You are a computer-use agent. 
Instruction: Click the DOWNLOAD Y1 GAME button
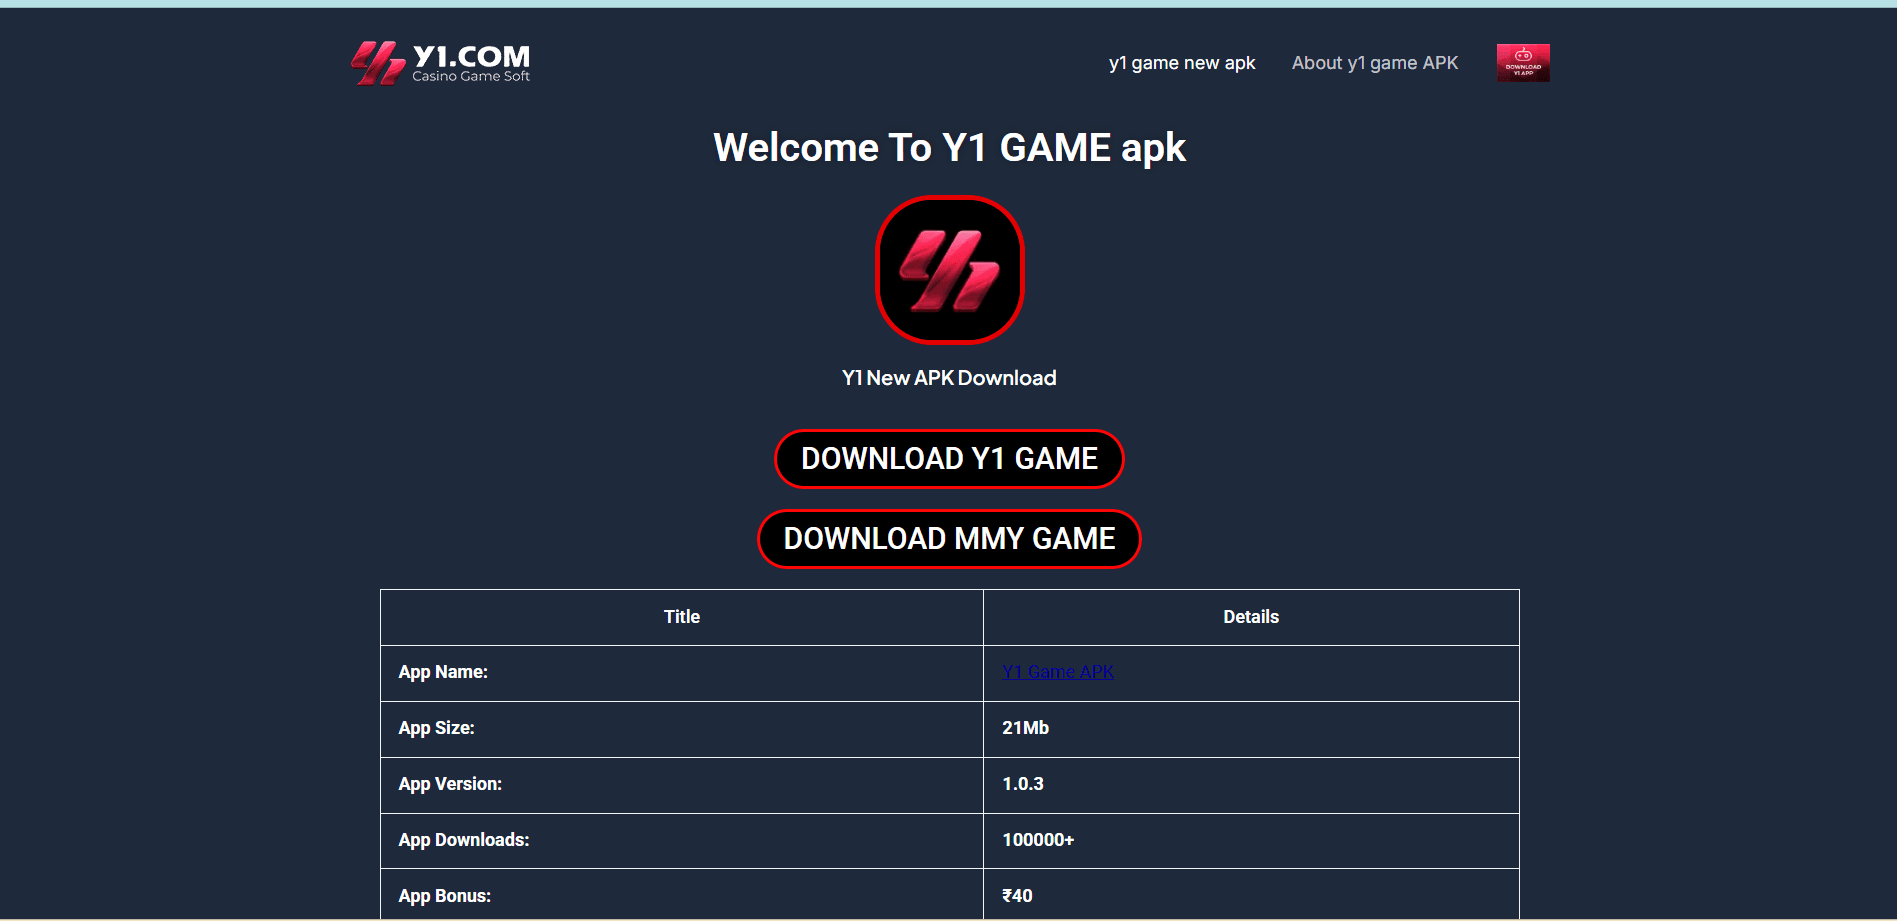click(x=949, y=458)
